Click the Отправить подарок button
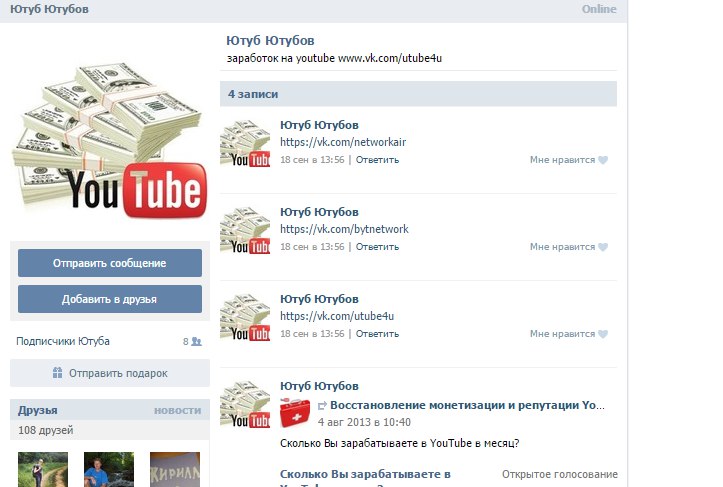This screenshot has height=487, width=723. [110, 373]
